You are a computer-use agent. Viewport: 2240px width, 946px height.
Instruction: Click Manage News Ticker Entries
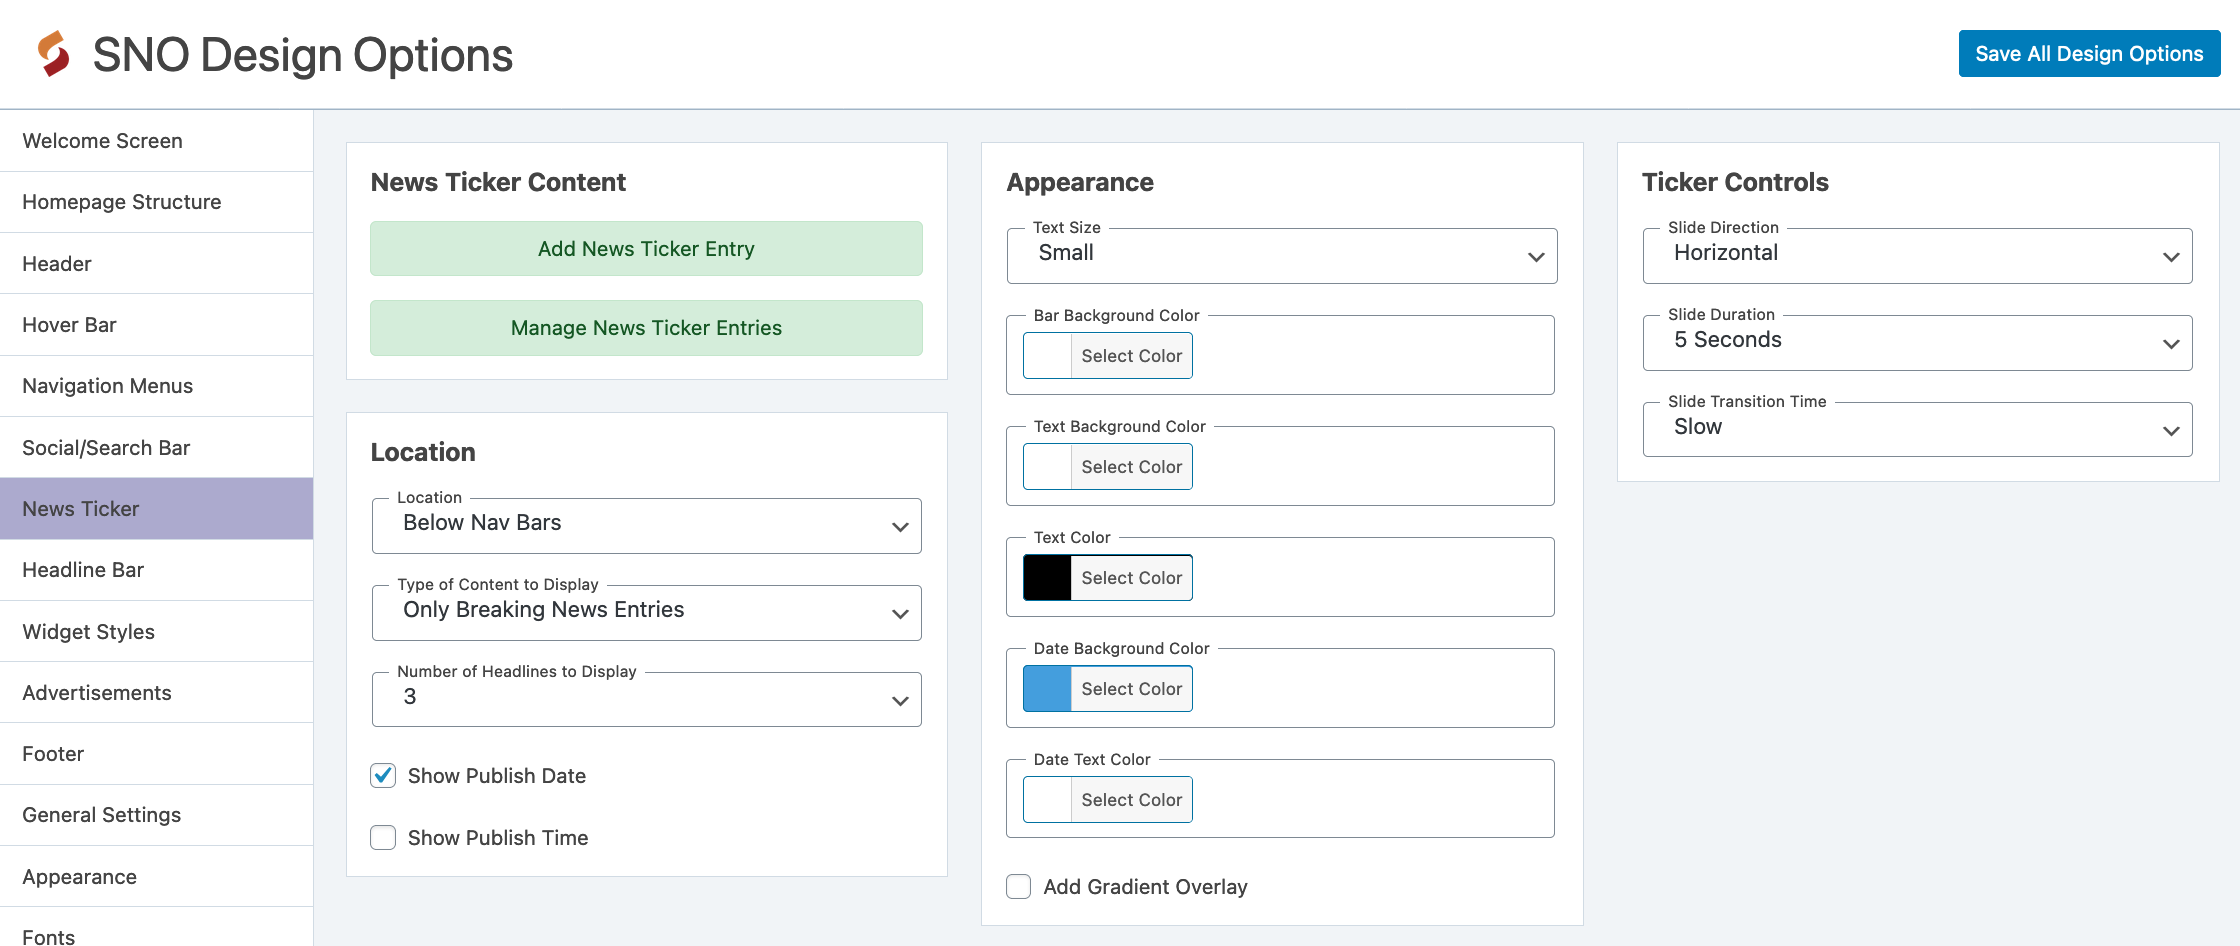pyautogui.click(x=646, y=328)
